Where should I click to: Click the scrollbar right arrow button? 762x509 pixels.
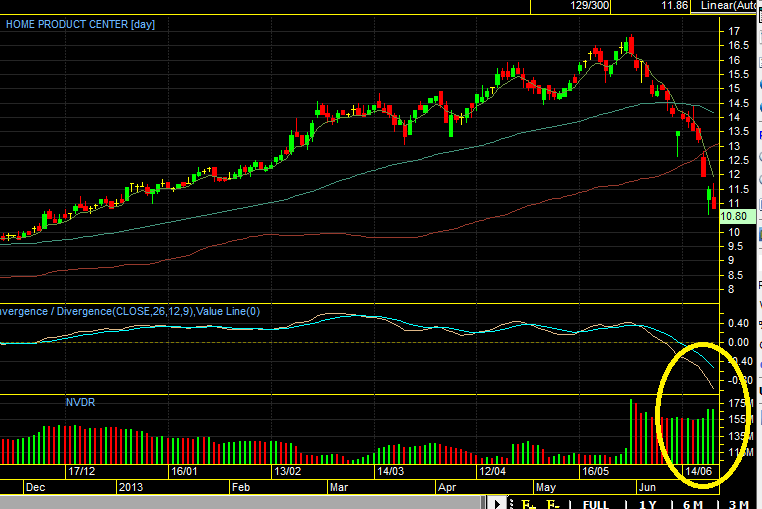(x=497, y=503)
